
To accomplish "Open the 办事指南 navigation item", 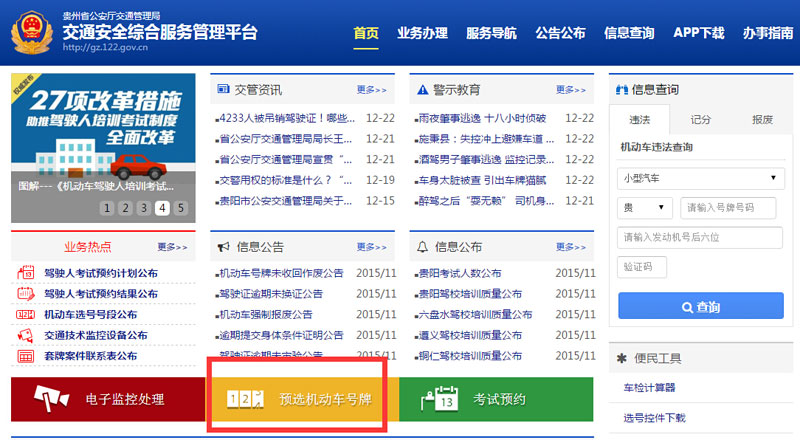I will 768,33.
